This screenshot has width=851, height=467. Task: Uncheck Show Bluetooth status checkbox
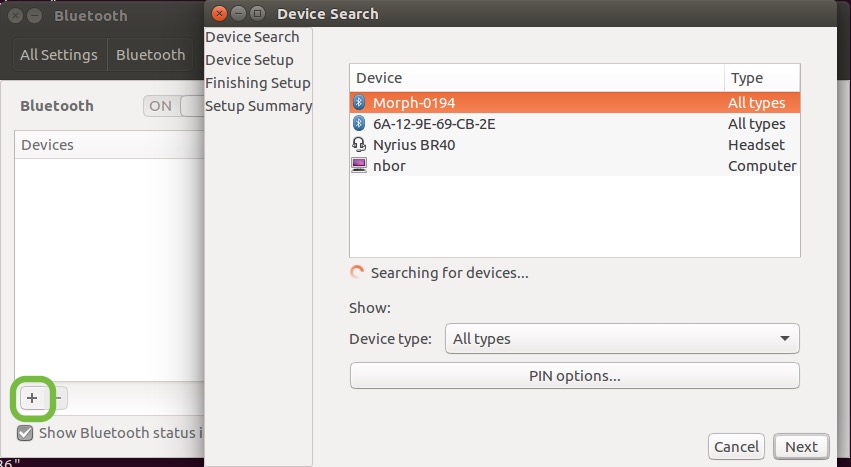click(25, 433)
